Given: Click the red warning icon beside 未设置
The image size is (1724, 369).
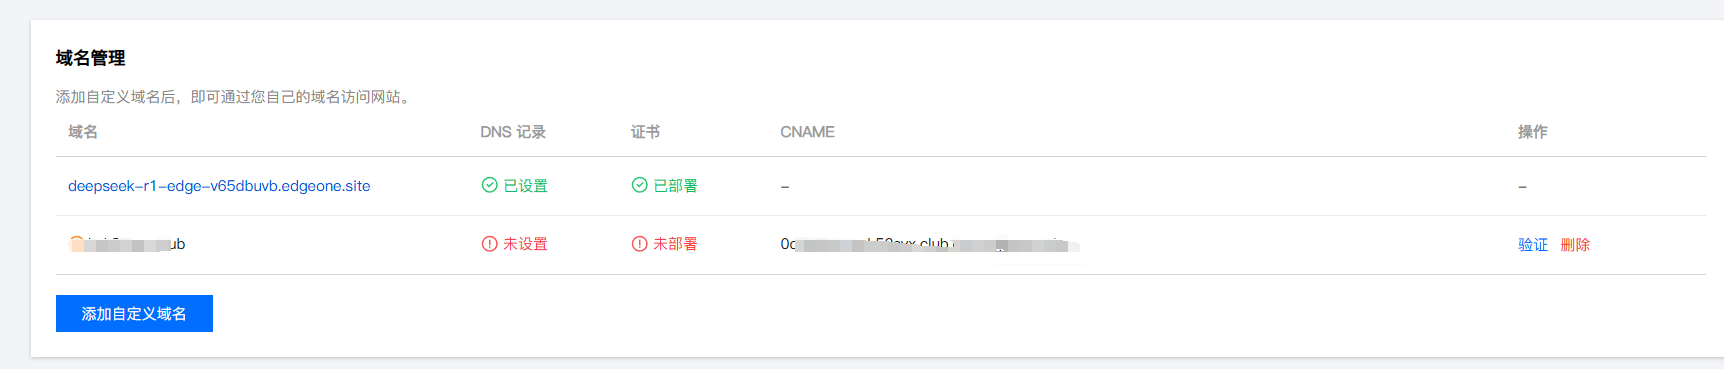Looking at the screenshot, I should tap(489, 244).
